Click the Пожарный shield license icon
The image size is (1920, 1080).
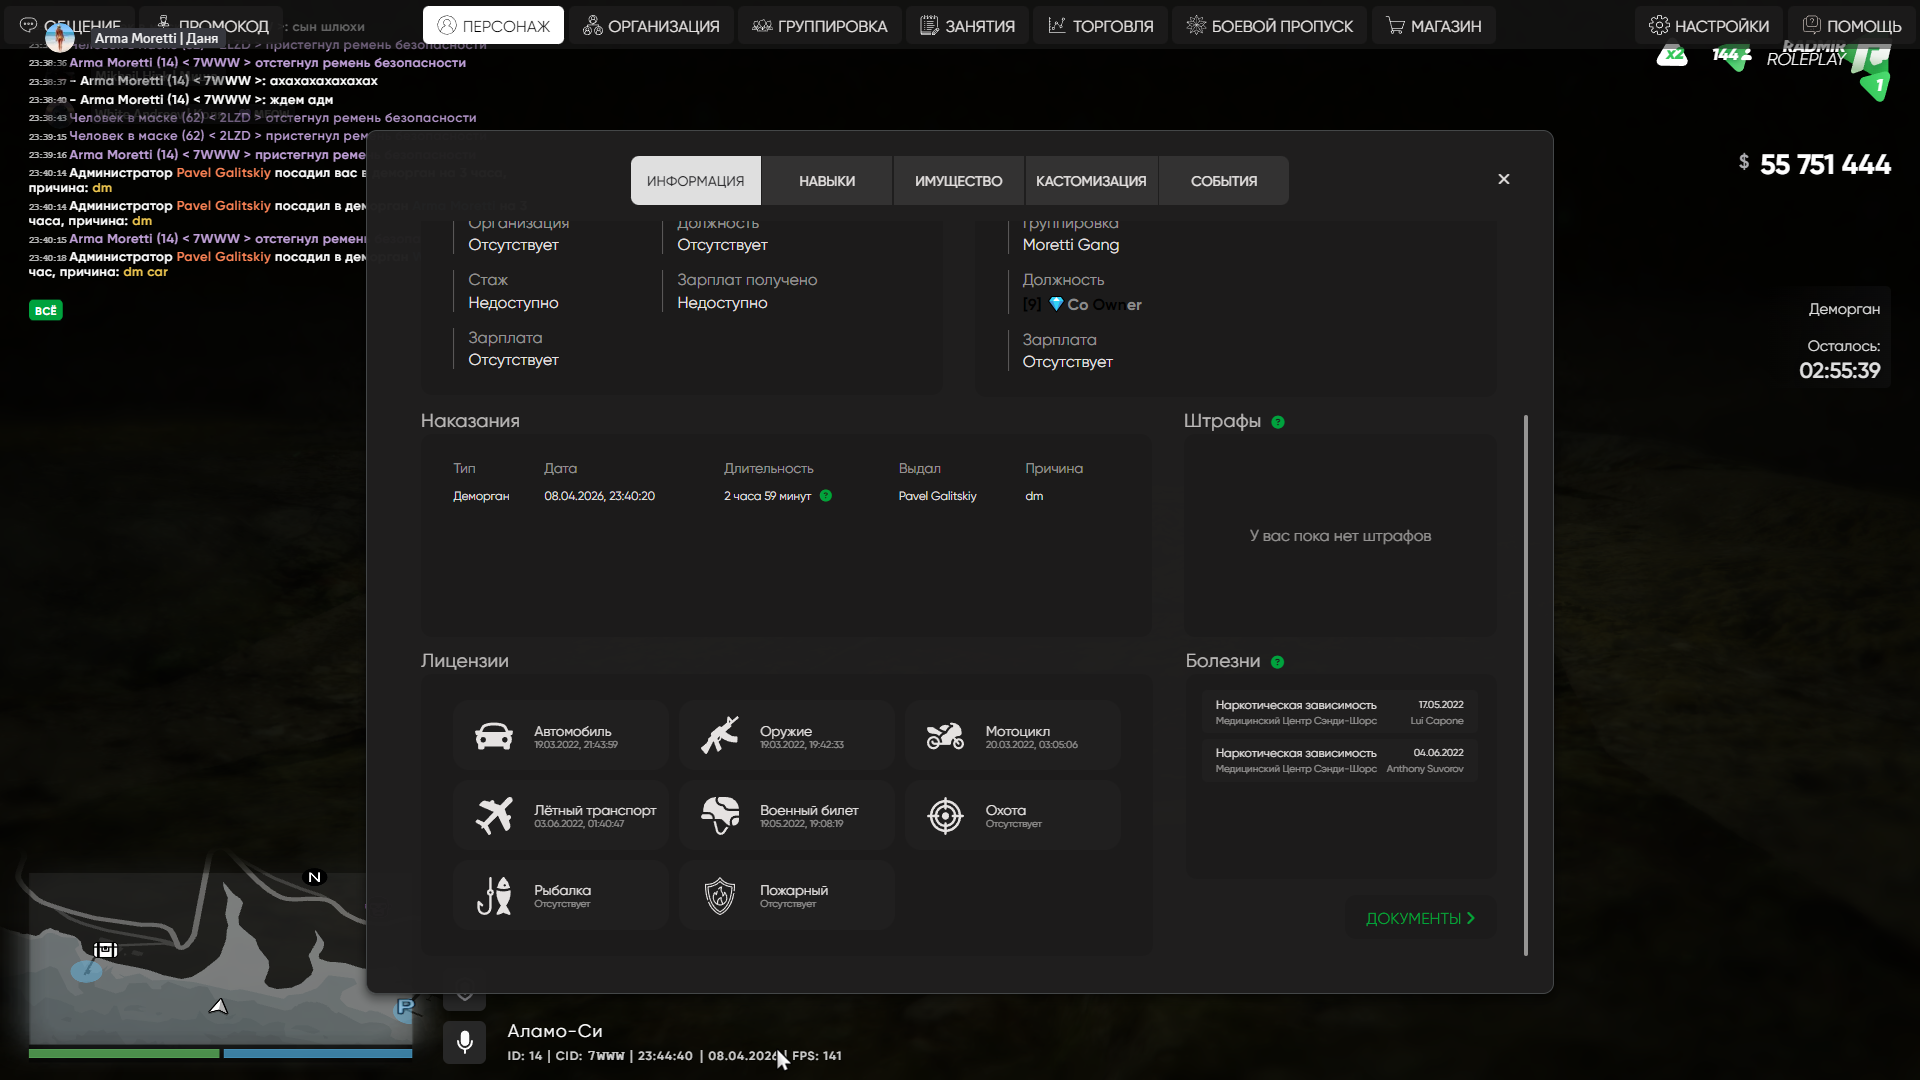click(720, 896)
